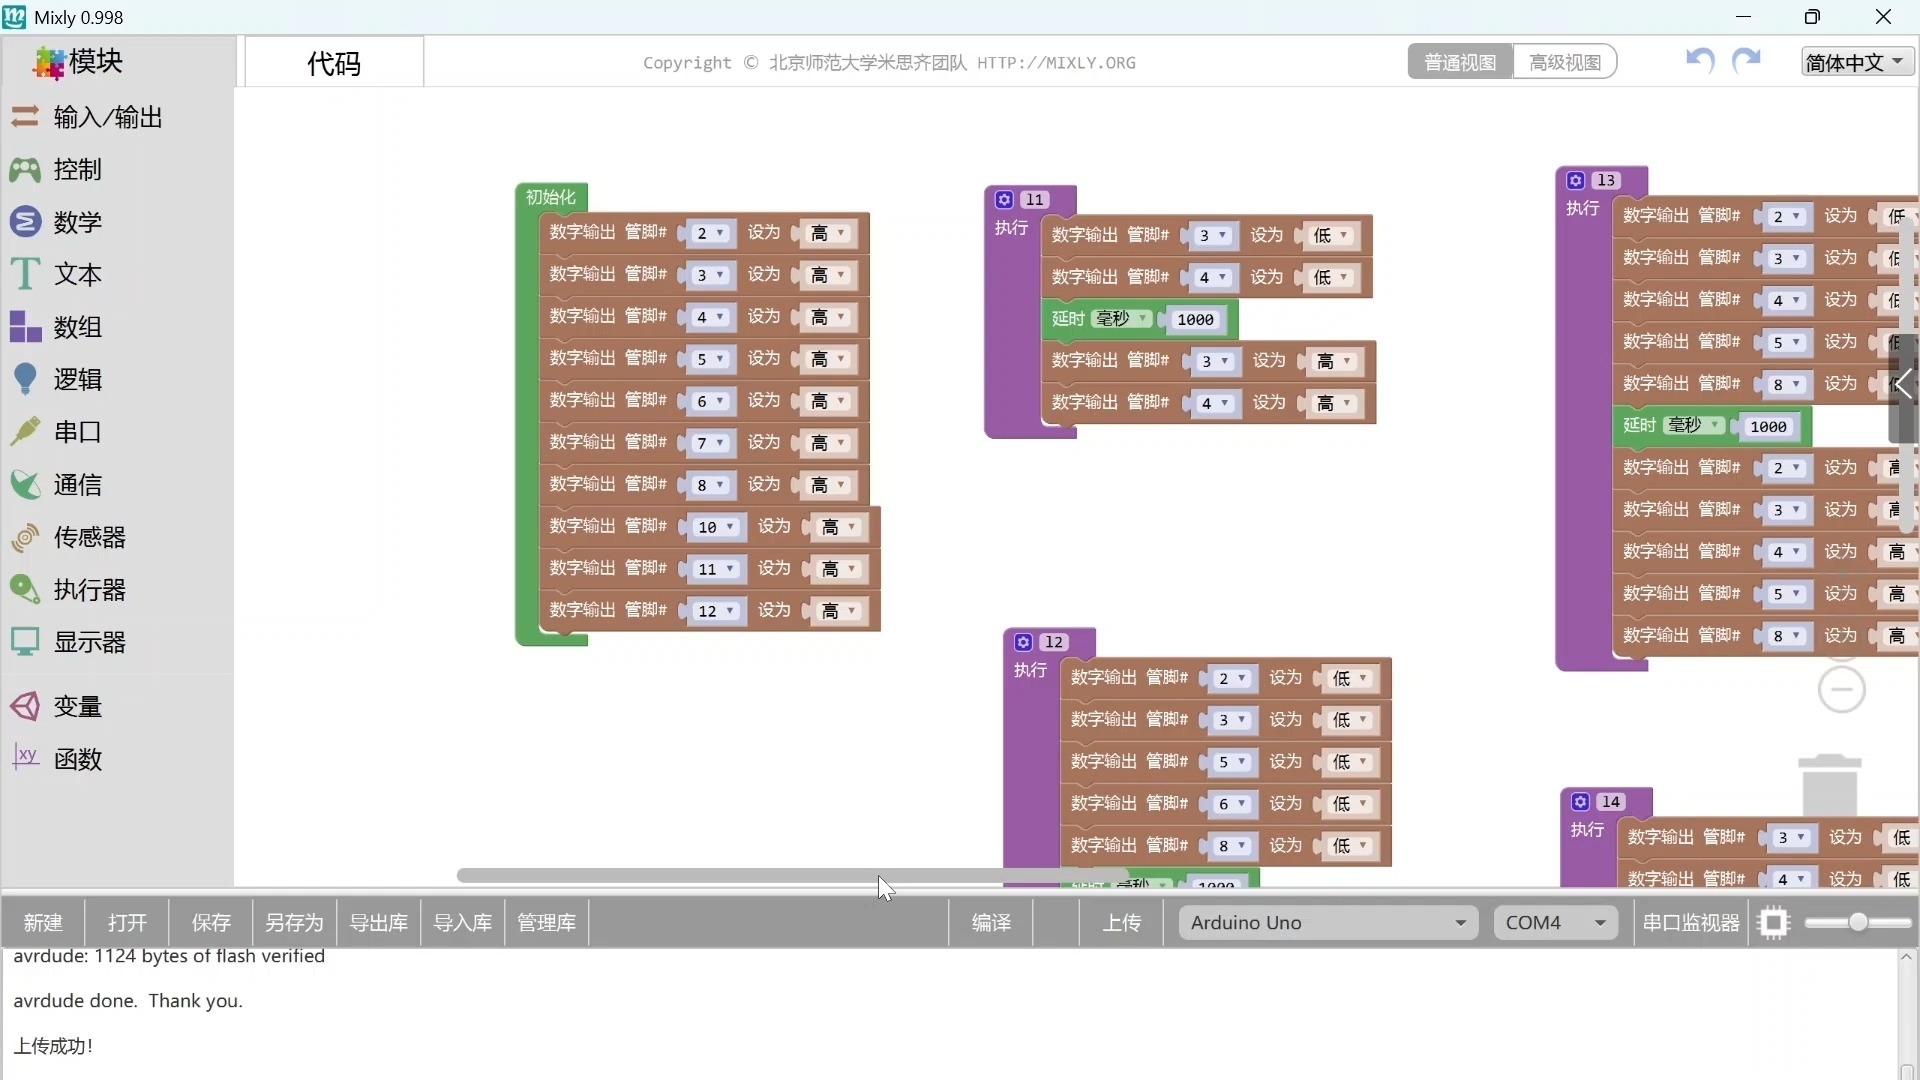Image resolution: width=1920 pixels, height=1080 pixels.
Task: Open the 执行器 (Actuator) category
Action: 88,590
